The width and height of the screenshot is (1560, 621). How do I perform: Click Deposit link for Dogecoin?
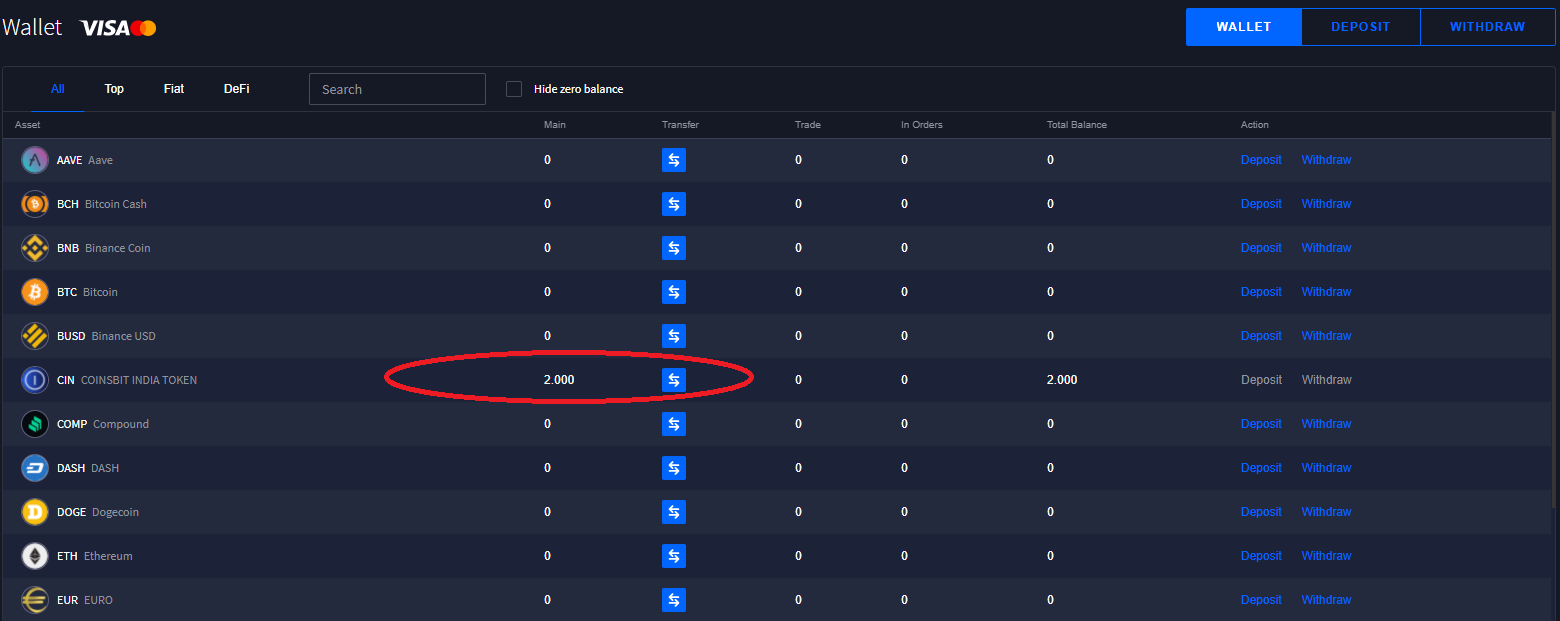coord(1261,512)
